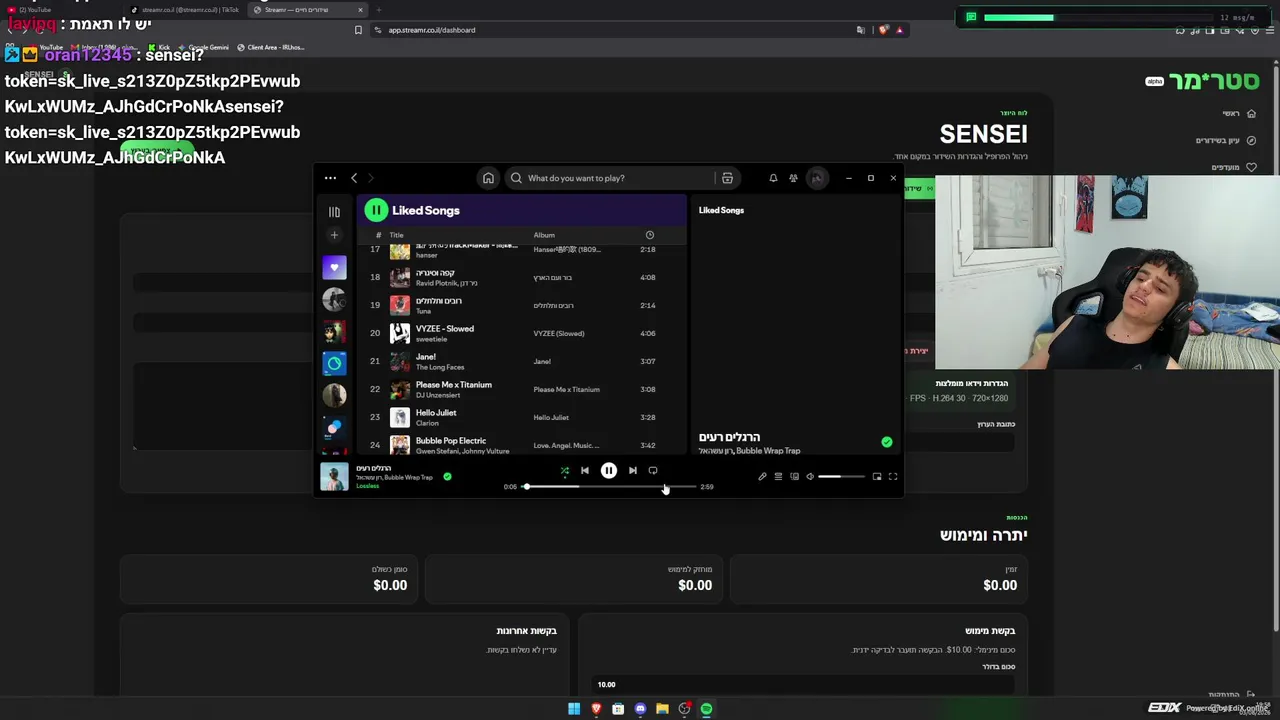Screen dimensions: 1280x720
Task: Open Spotify friend activity icon
Action: coord(793,178)
